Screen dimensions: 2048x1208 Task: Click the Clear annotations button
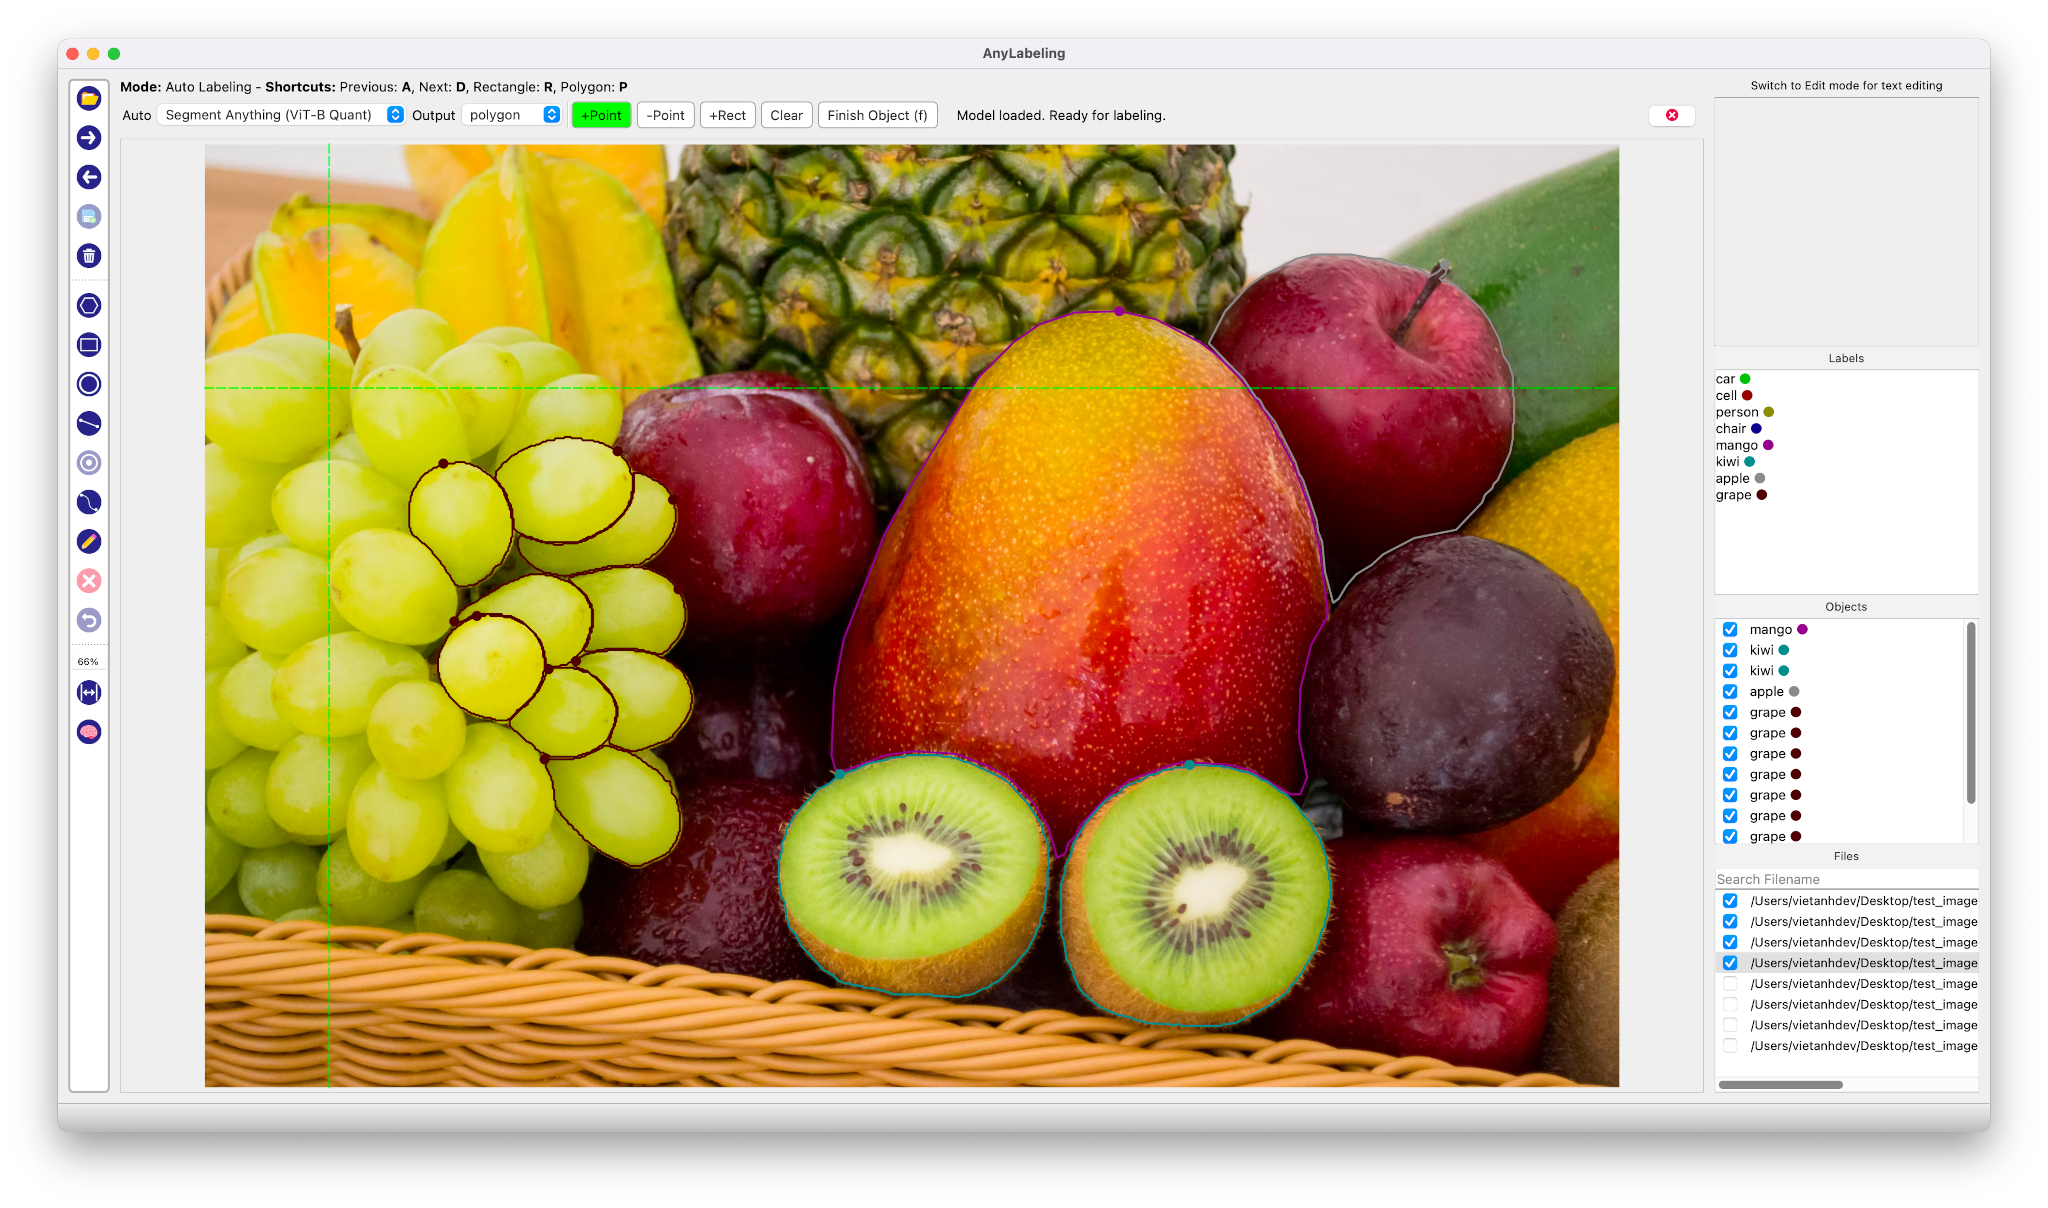(790, 115)
